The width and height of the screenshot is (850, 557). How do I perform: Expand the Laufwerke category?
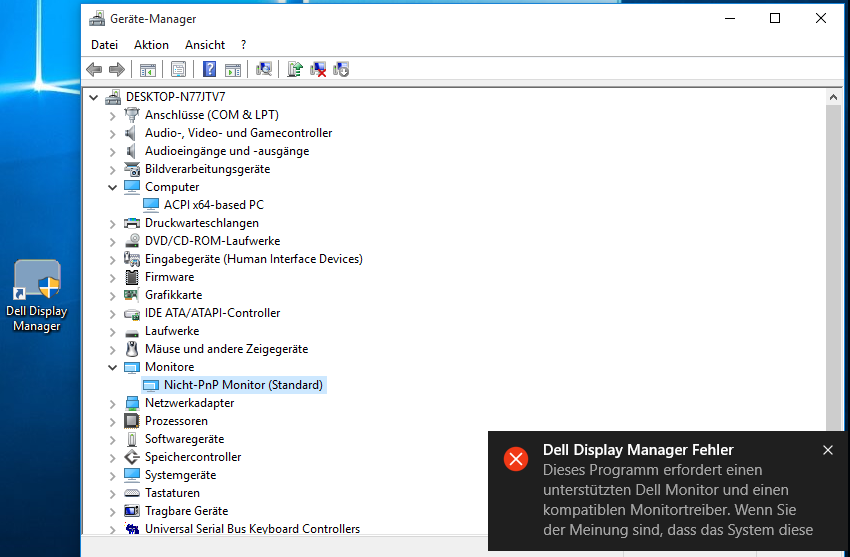(x=112, y=332)
